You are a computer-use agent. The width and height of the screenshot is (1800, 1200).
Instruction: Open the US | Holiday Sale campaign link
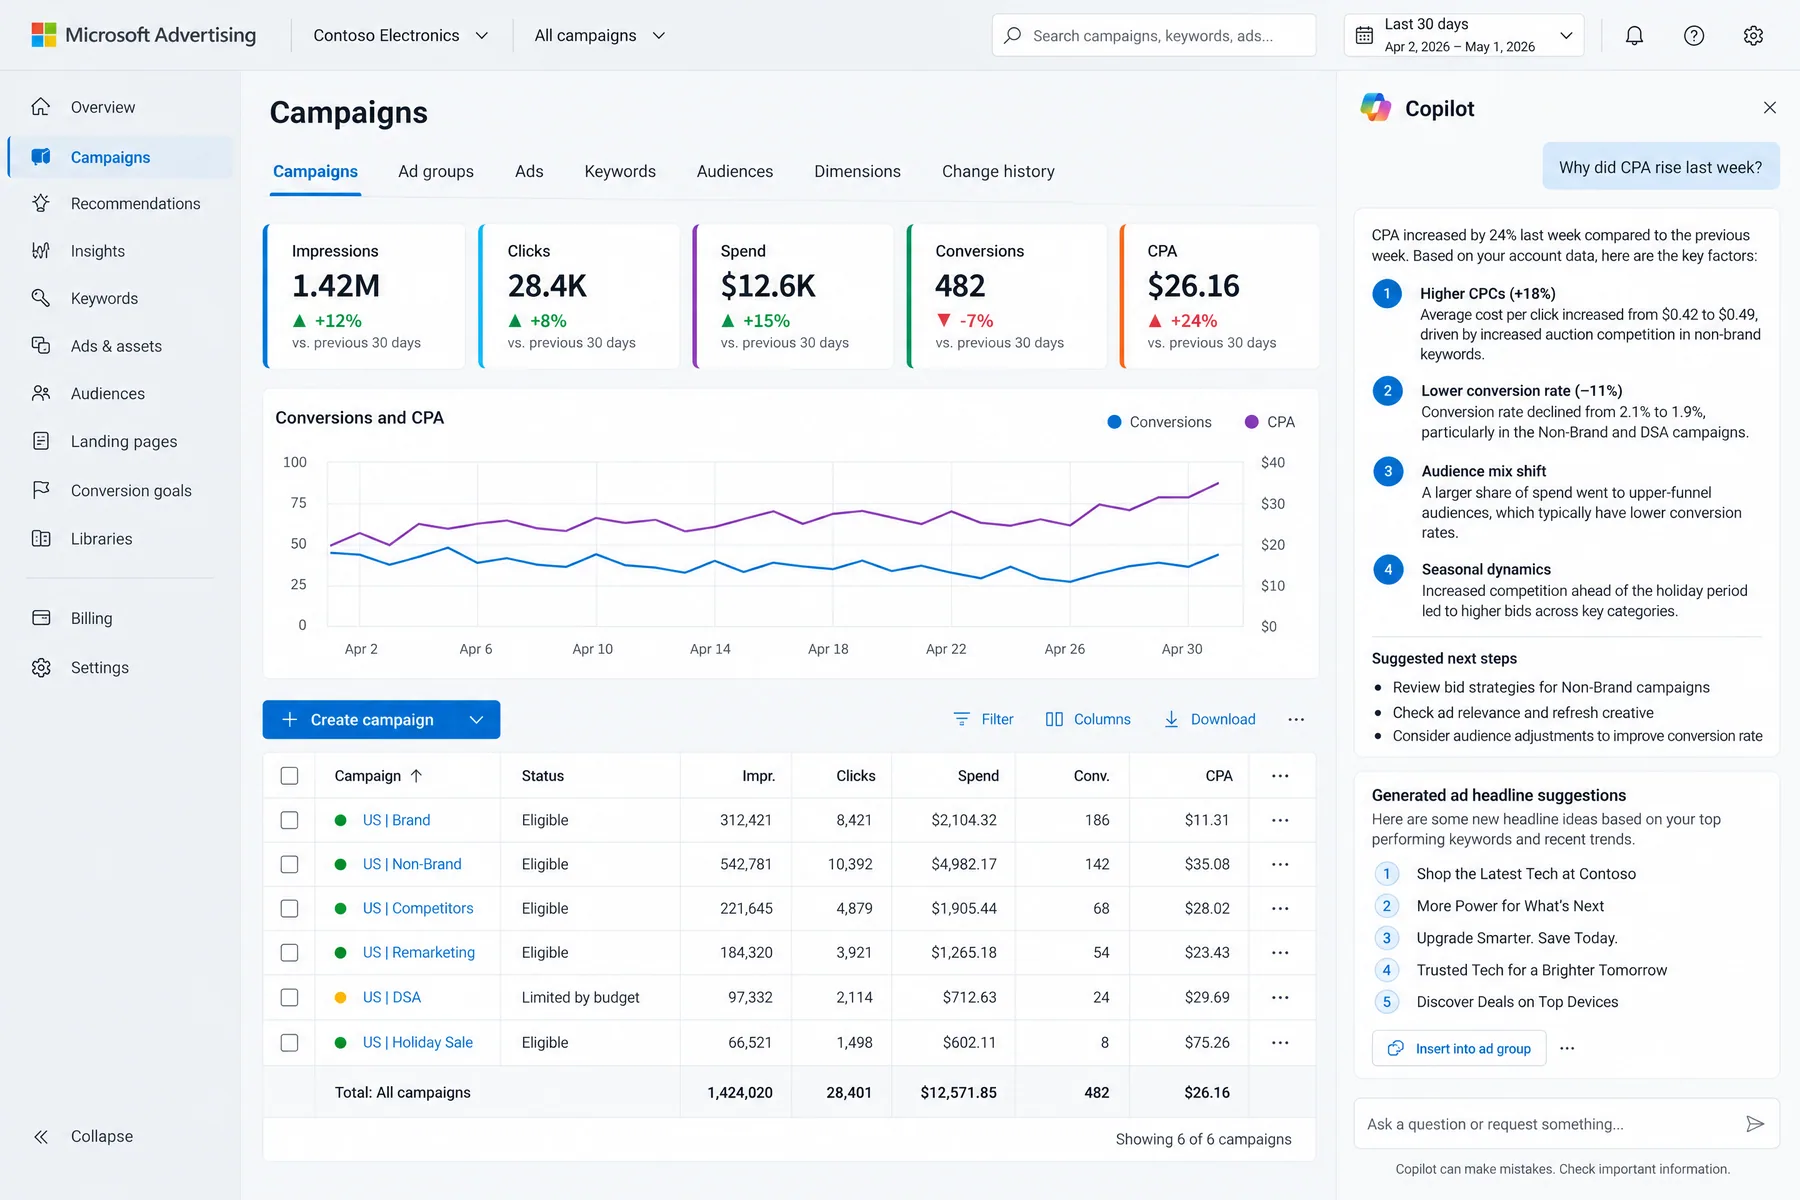click(x=418, y=1042)
